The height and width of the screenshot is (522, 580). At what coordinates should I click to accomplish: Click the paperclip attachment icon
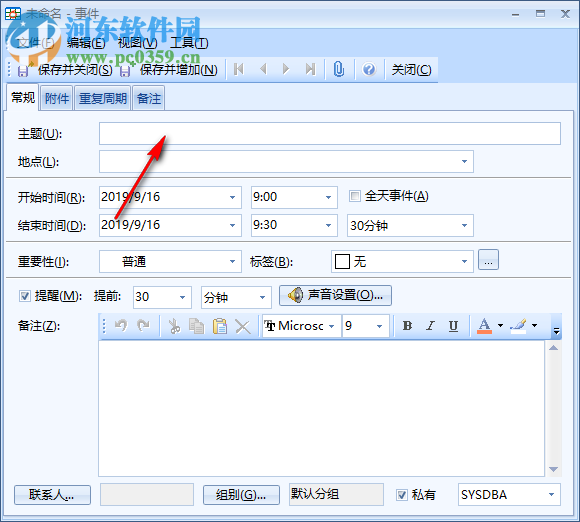click(x=338, y=69)
